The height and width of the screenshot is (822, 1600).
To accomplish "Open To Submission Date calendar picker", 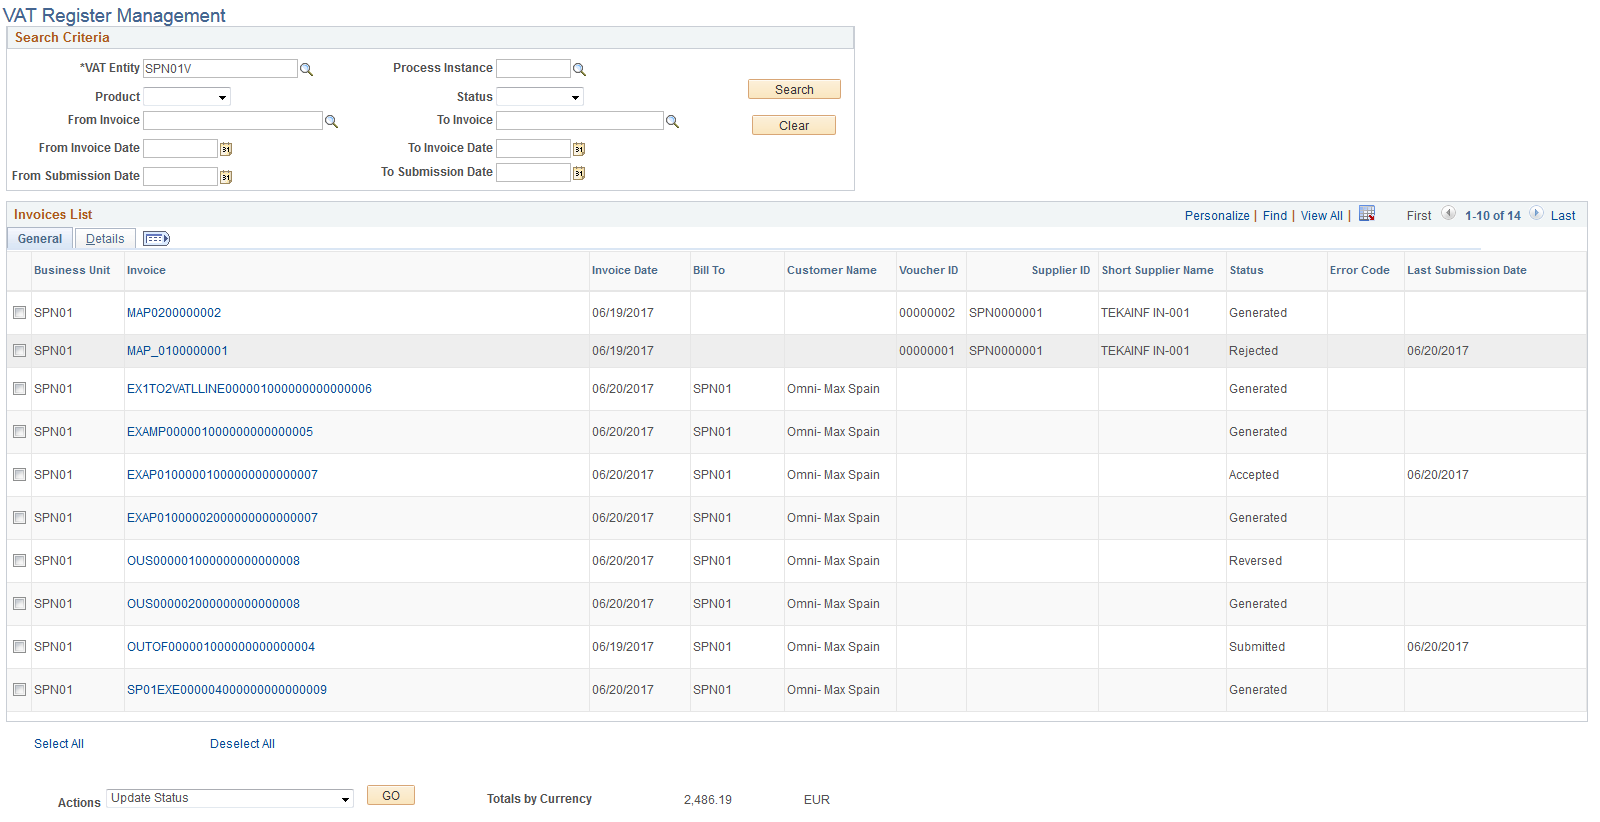I will 579,173.
